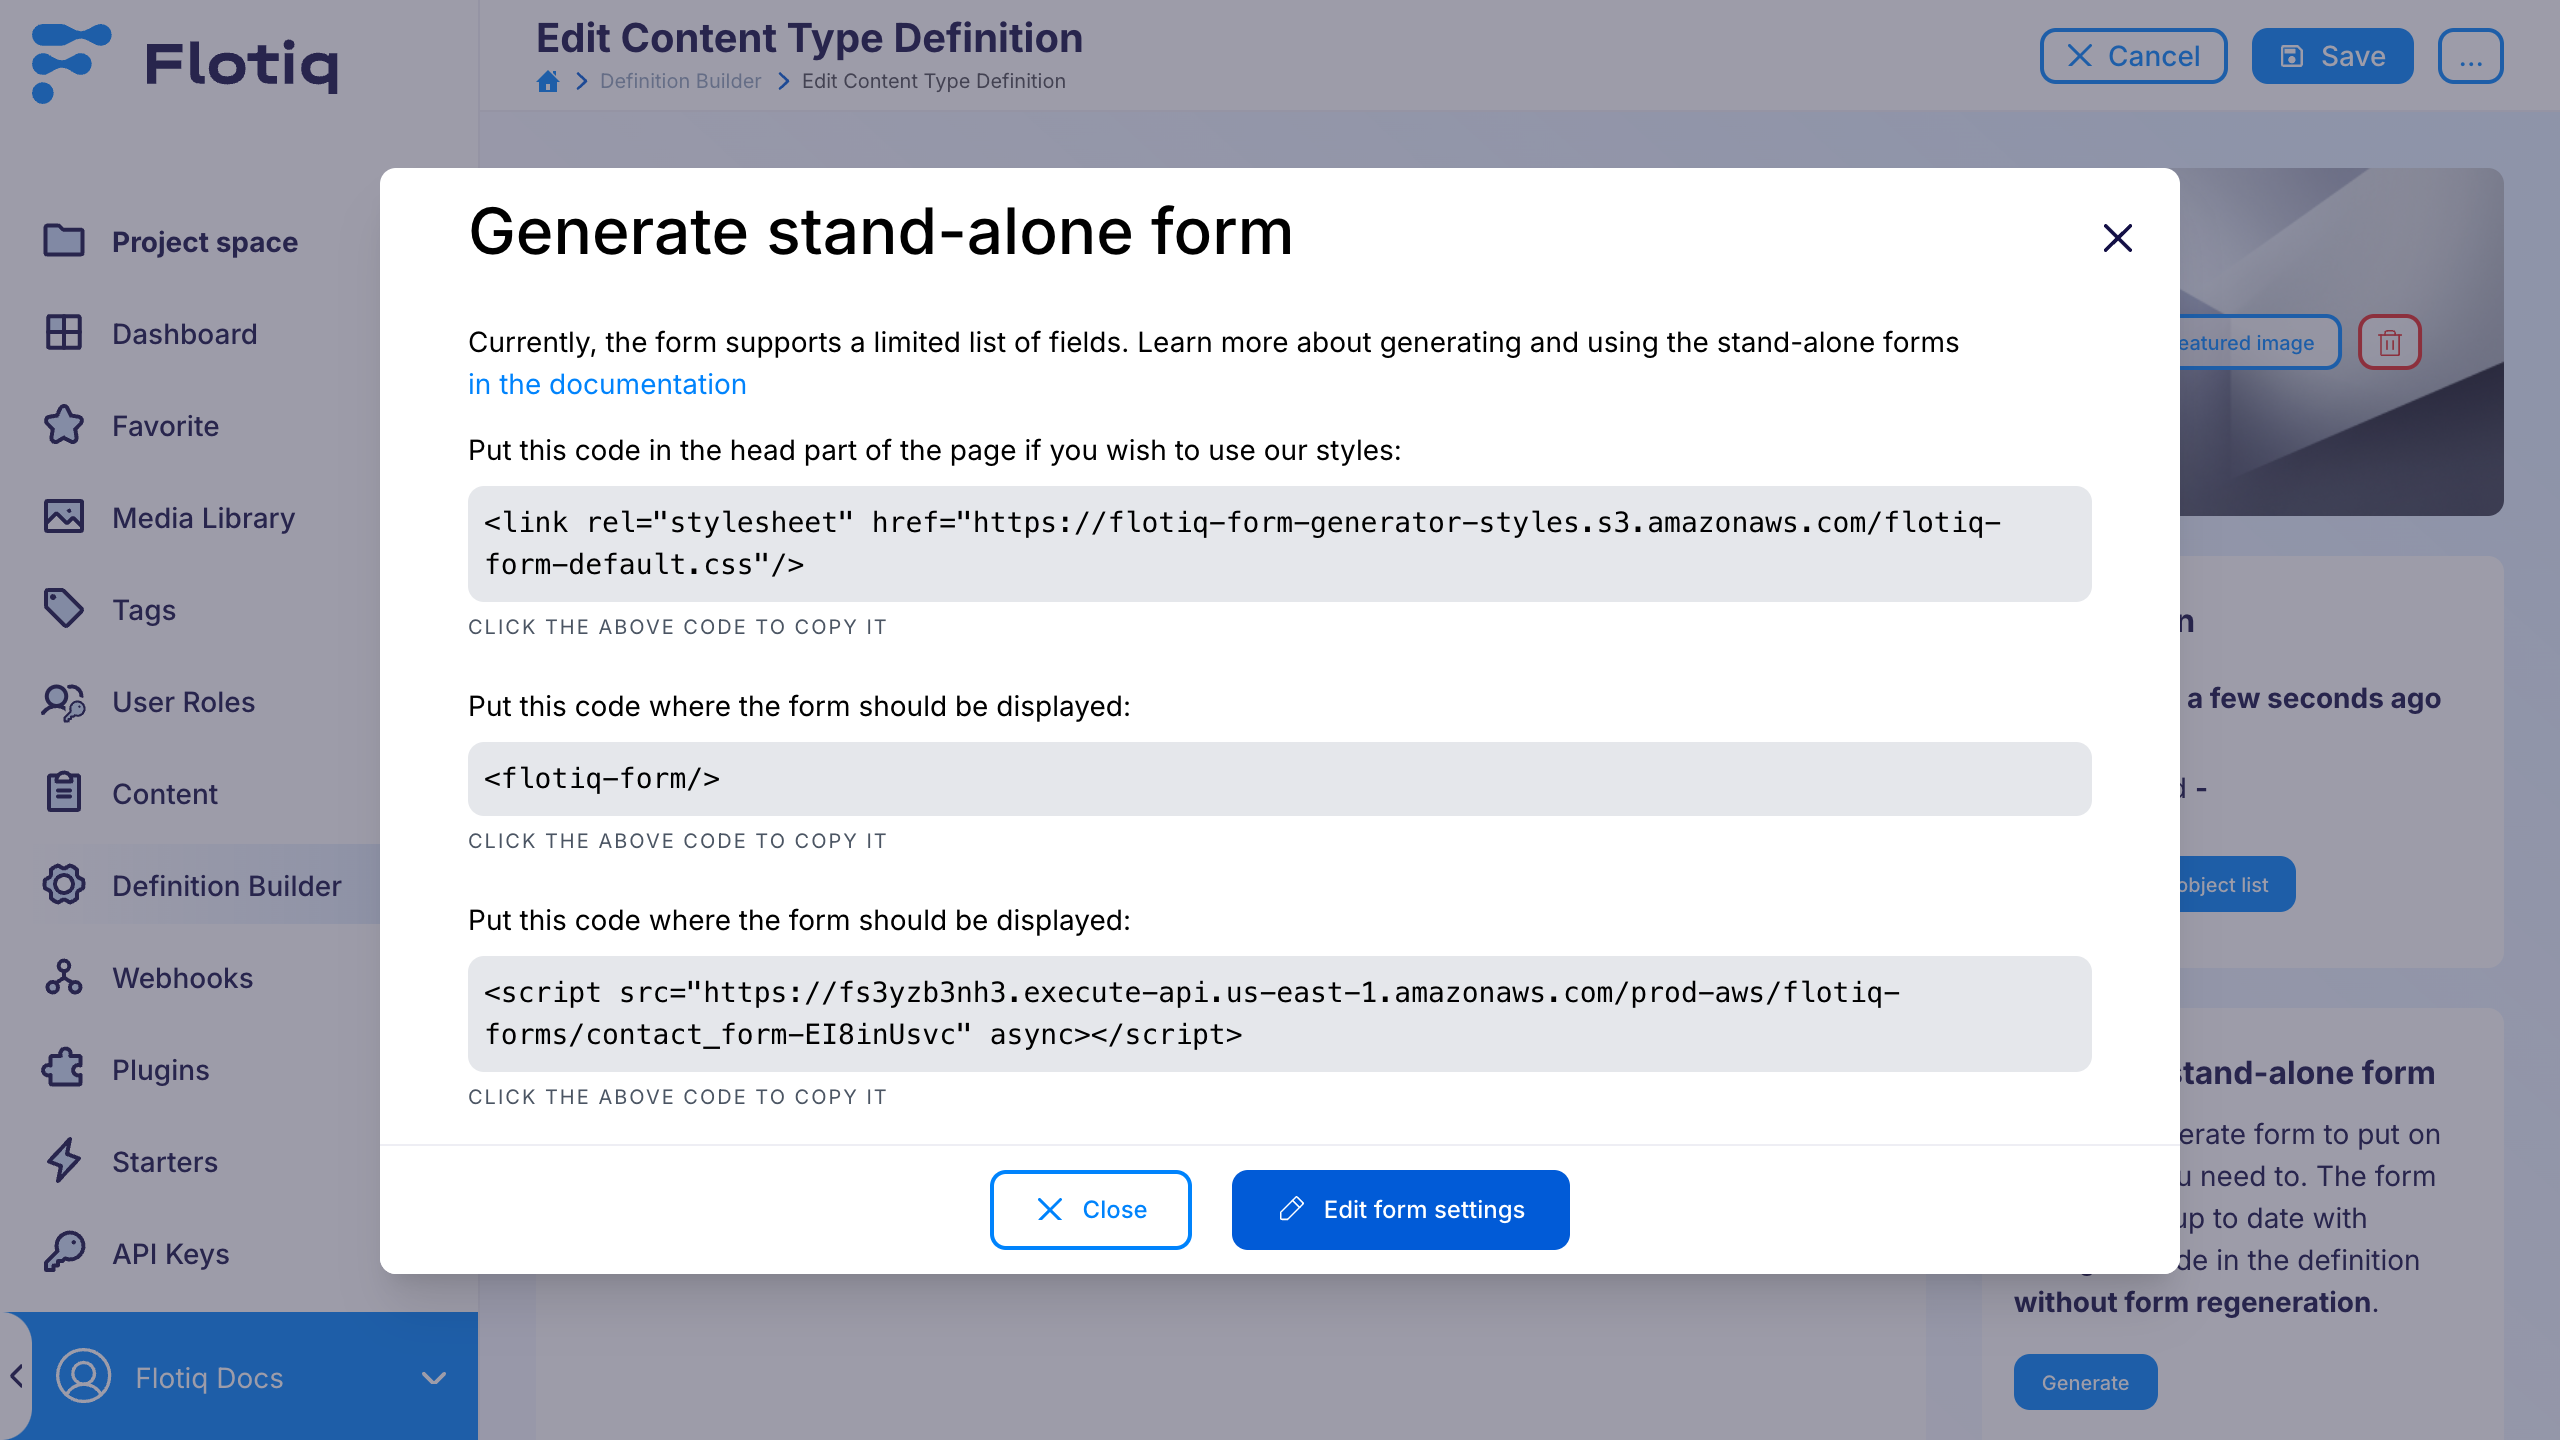Click the Plugins puzzle icon
2560x1440 pixels.
click(x=64, y=1069)
